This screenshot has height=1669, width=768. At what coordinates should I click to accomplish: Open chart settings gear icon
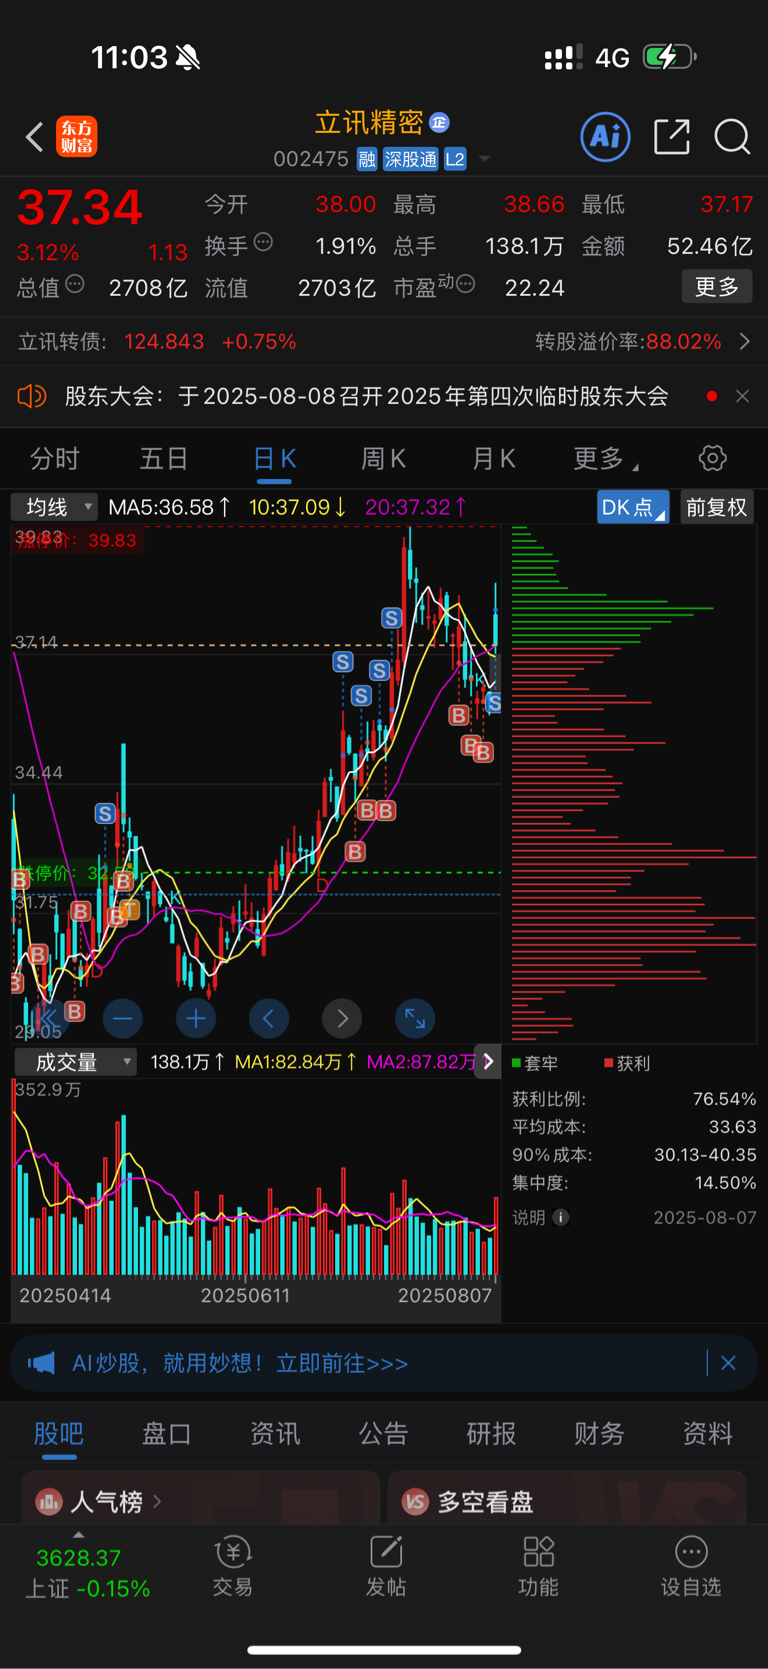[712, 459]
